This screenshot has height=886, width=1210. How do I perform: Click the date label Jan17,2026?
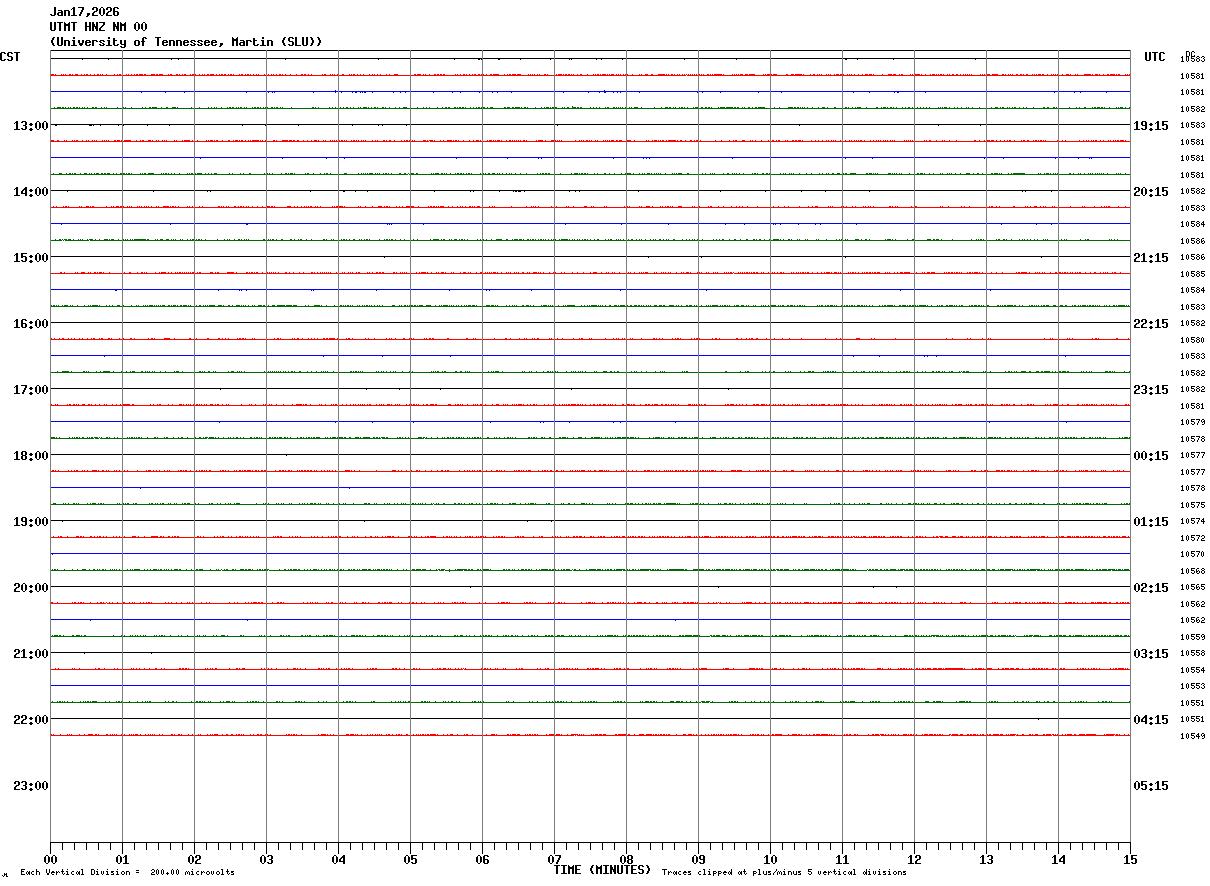click(84, 12)
